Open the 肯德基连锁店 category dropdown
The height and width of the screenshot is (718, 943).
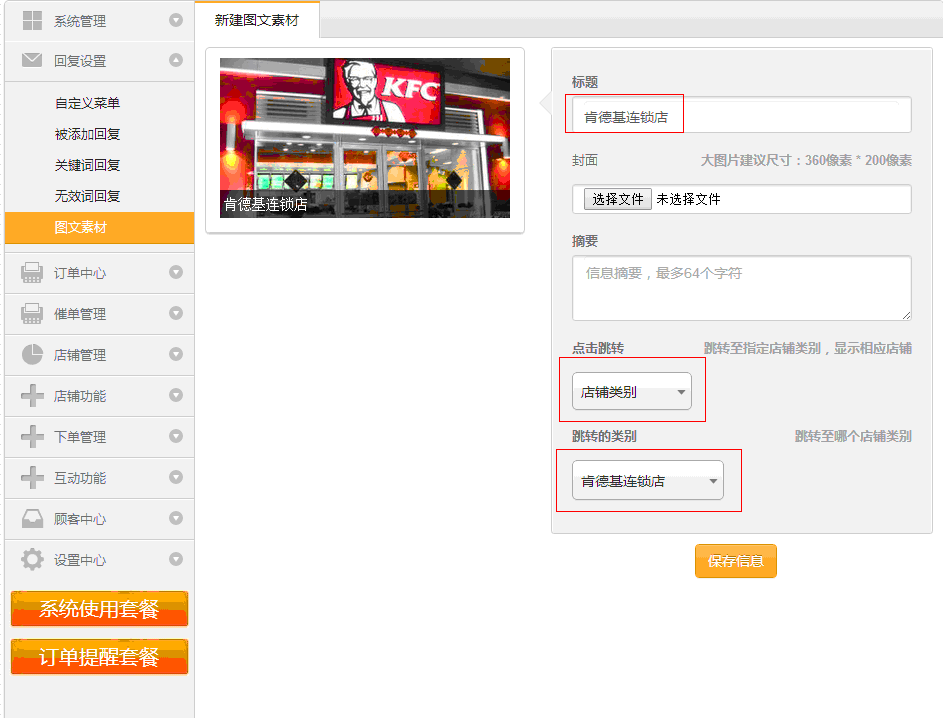pos(648,480)
